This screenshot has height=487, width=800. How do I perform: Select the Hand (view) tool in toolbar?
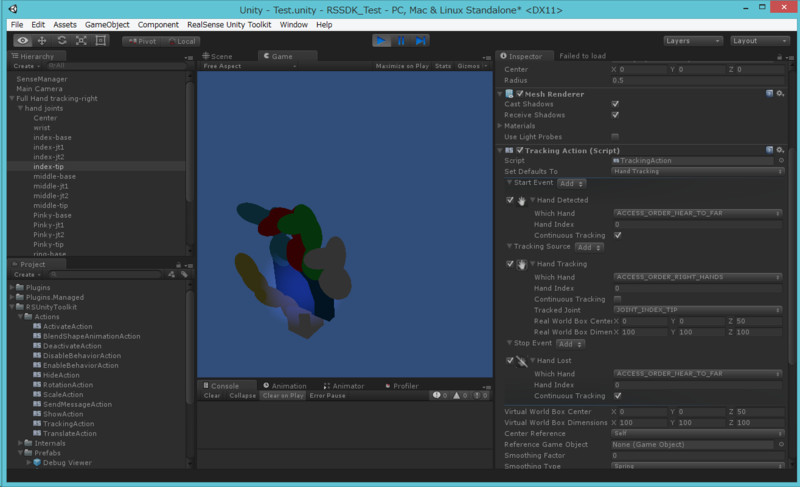22,41
